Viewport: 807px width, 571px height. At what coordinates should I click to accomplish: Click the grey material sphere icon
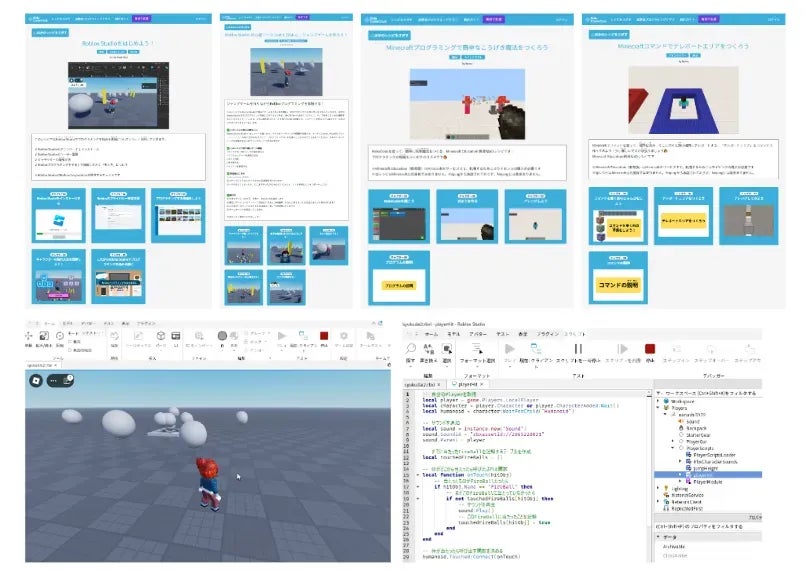click(x=222, y=336)
